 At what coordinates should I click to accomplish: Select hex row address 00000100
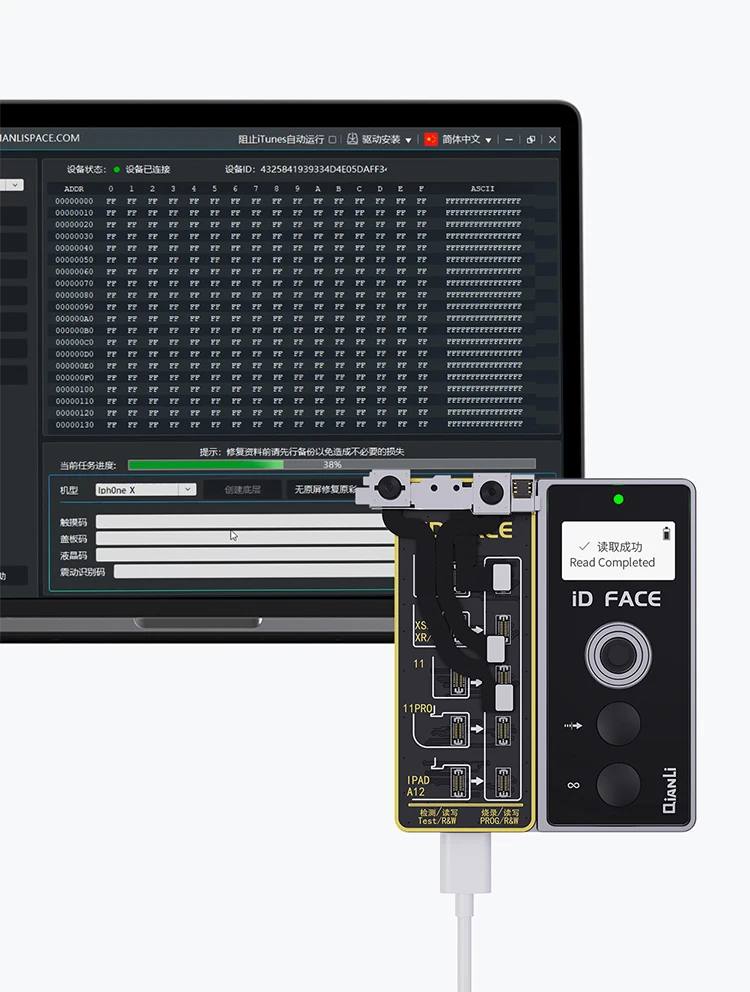74,390
